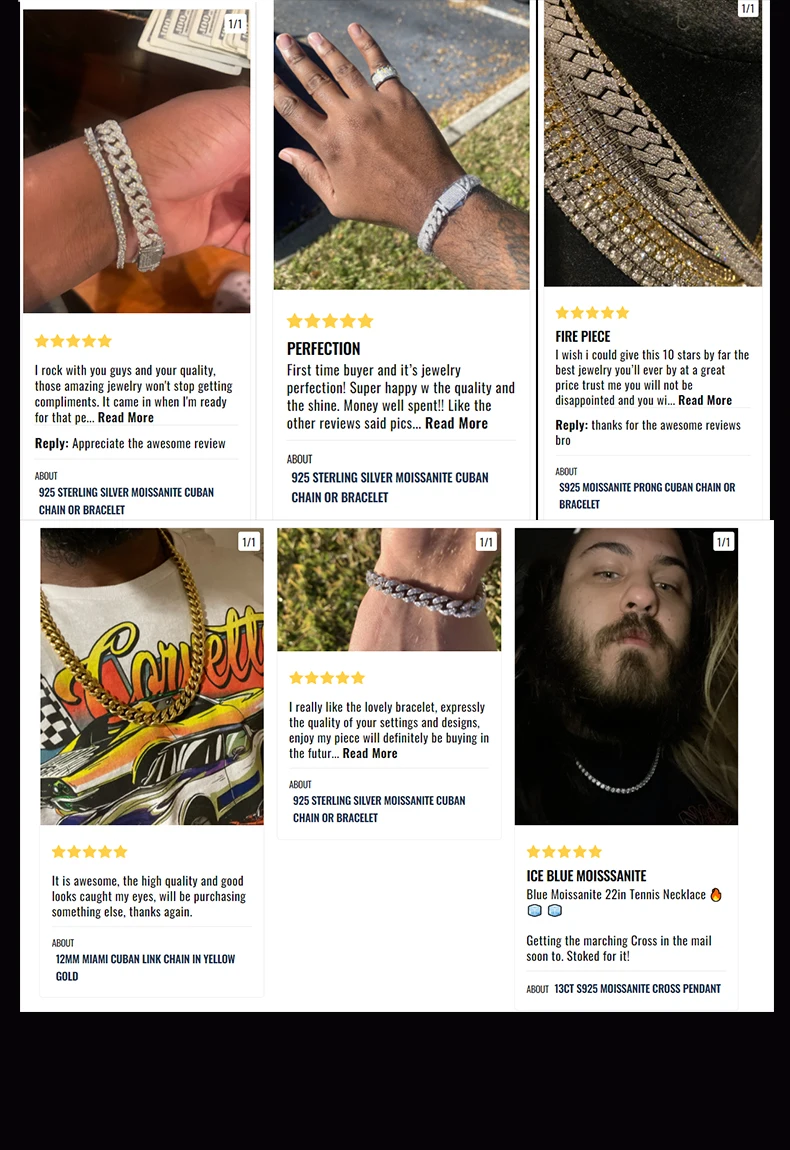Expand 'I rock with you guys' review with Read More
This screenshot has width=790, height=1150.
click(x=125, y=417)
